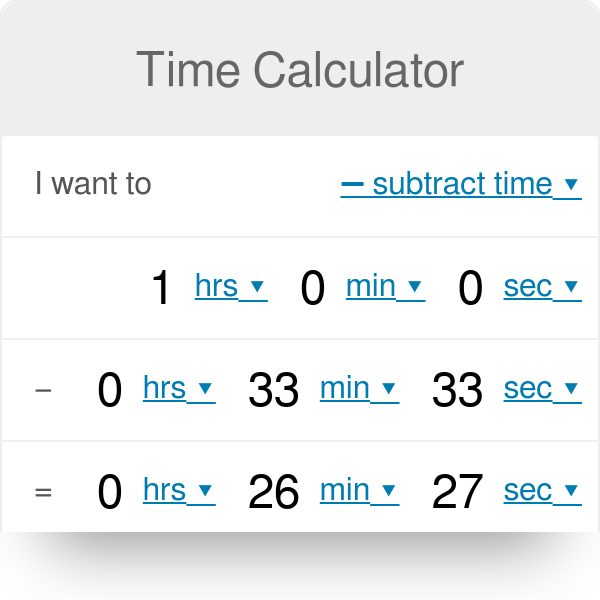Edit the first row seconds value 0
Image resolution: width=600 pixels, height=600 pixels.
(470, 289)
